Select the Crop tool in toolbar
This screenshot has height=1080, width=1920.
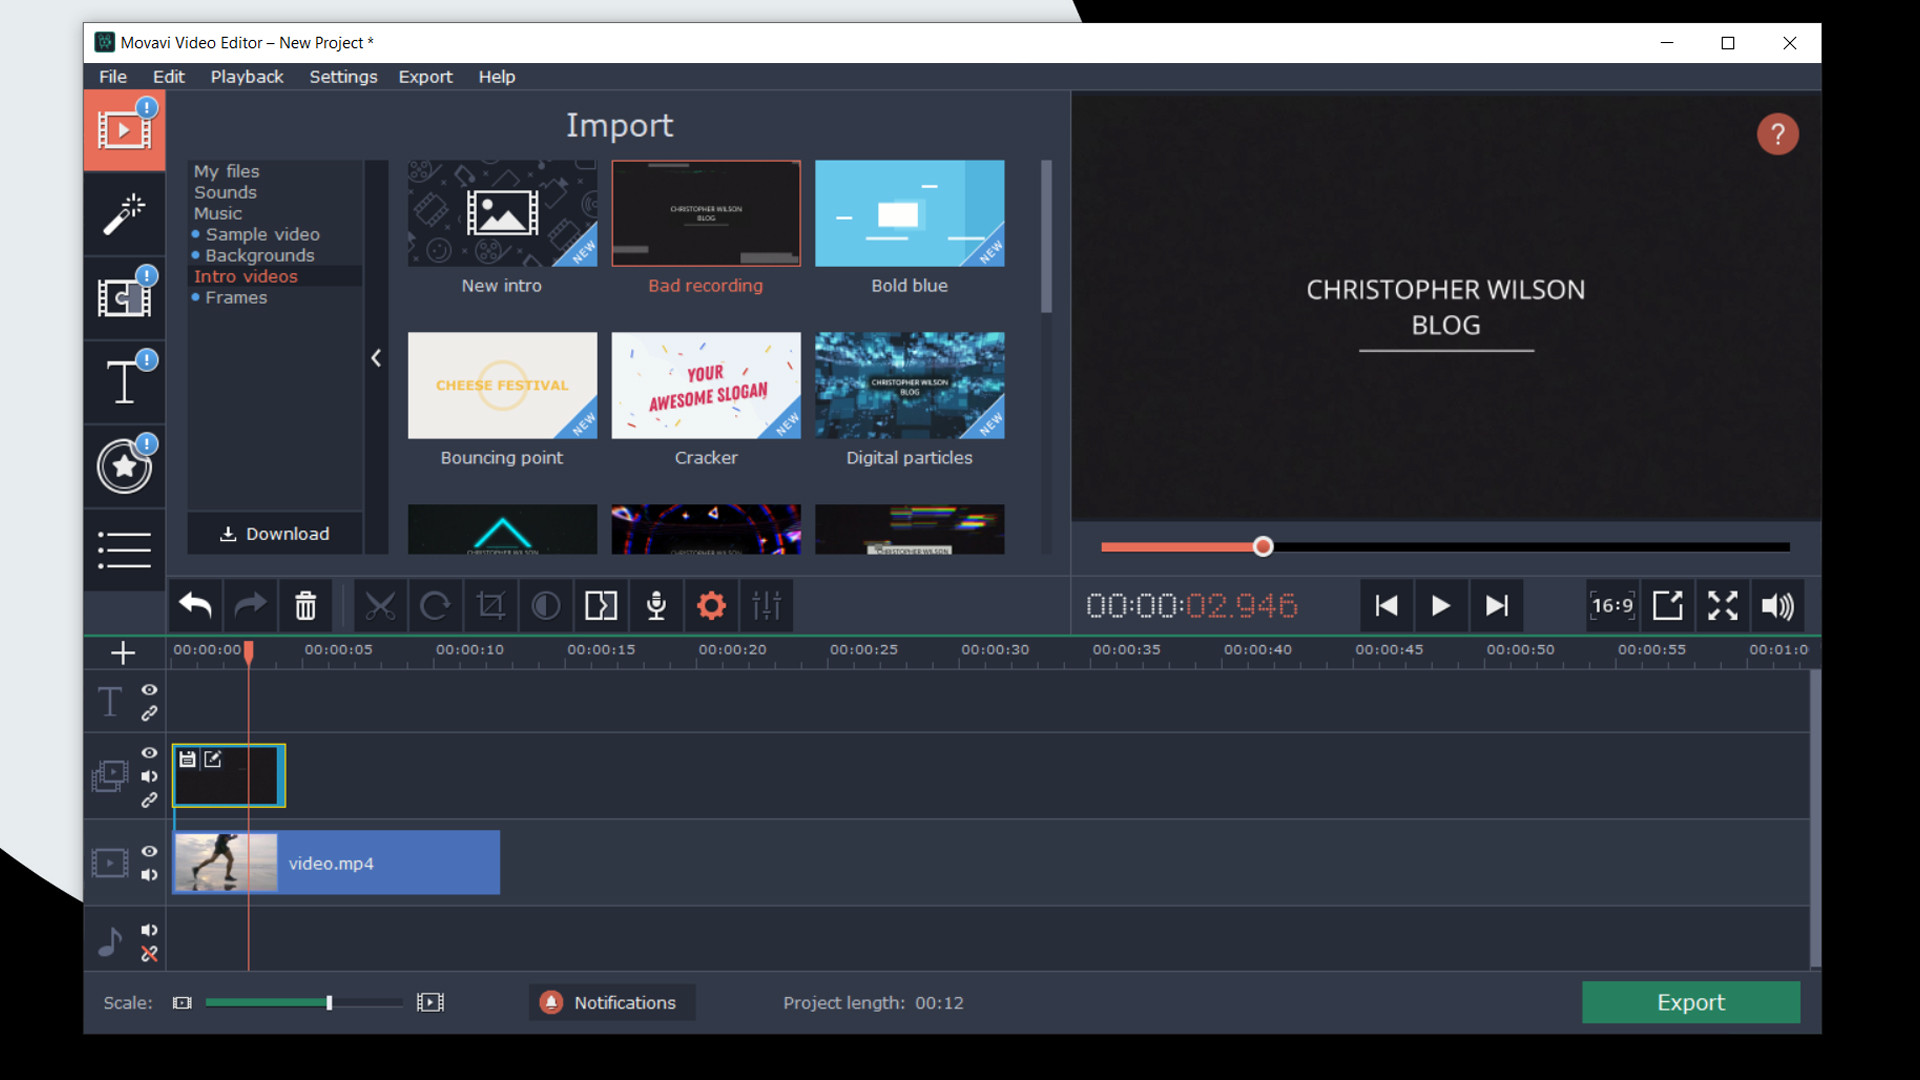(491, 607)
